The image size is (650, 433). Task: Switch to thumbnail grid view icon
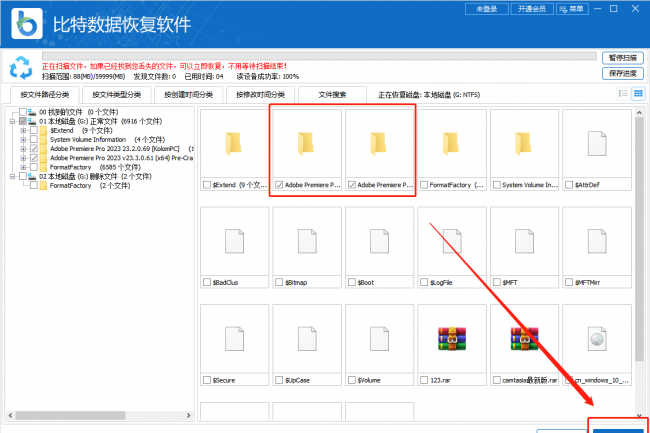click(x=638, y=94)
